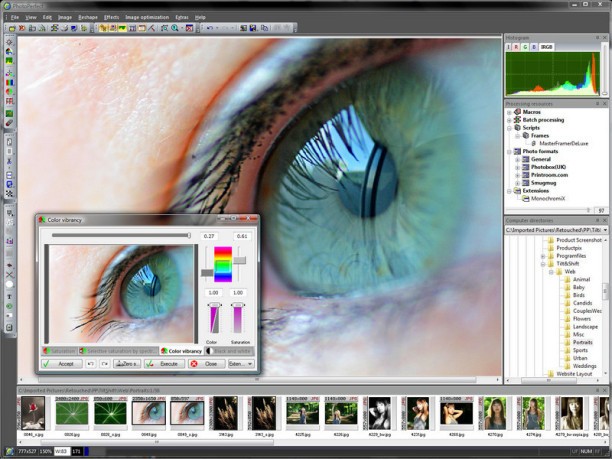Viewport: 612px width, 459px height.
Task: Click the Close button in Color vibrancy dialog
Action: [x=206, y=364]
